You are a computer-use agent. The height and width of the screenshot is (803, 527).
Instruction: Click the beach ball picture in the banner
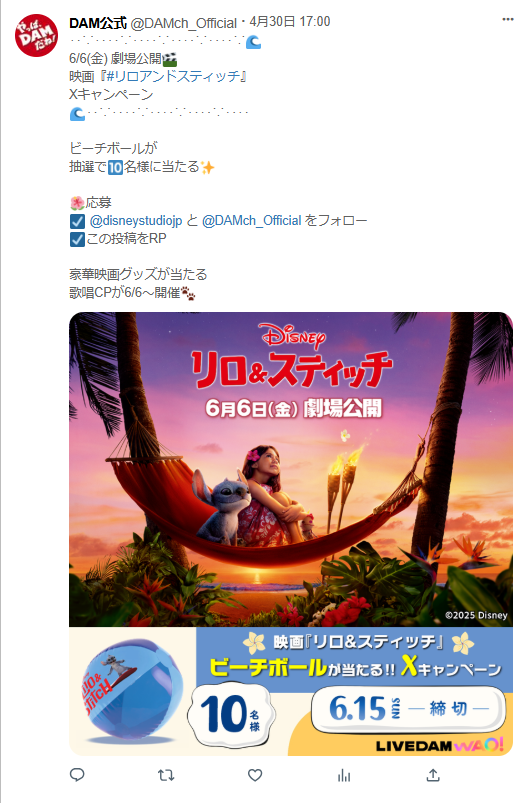coord(133,689)
